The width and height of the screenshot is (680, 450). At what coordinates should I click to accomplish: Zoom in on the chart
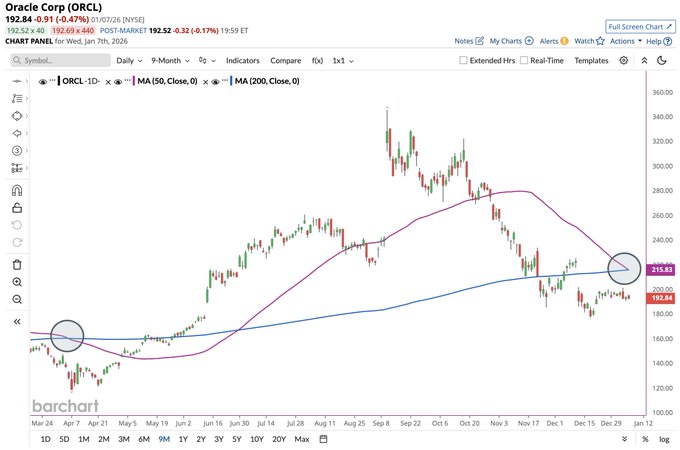(x=17, y=282)
